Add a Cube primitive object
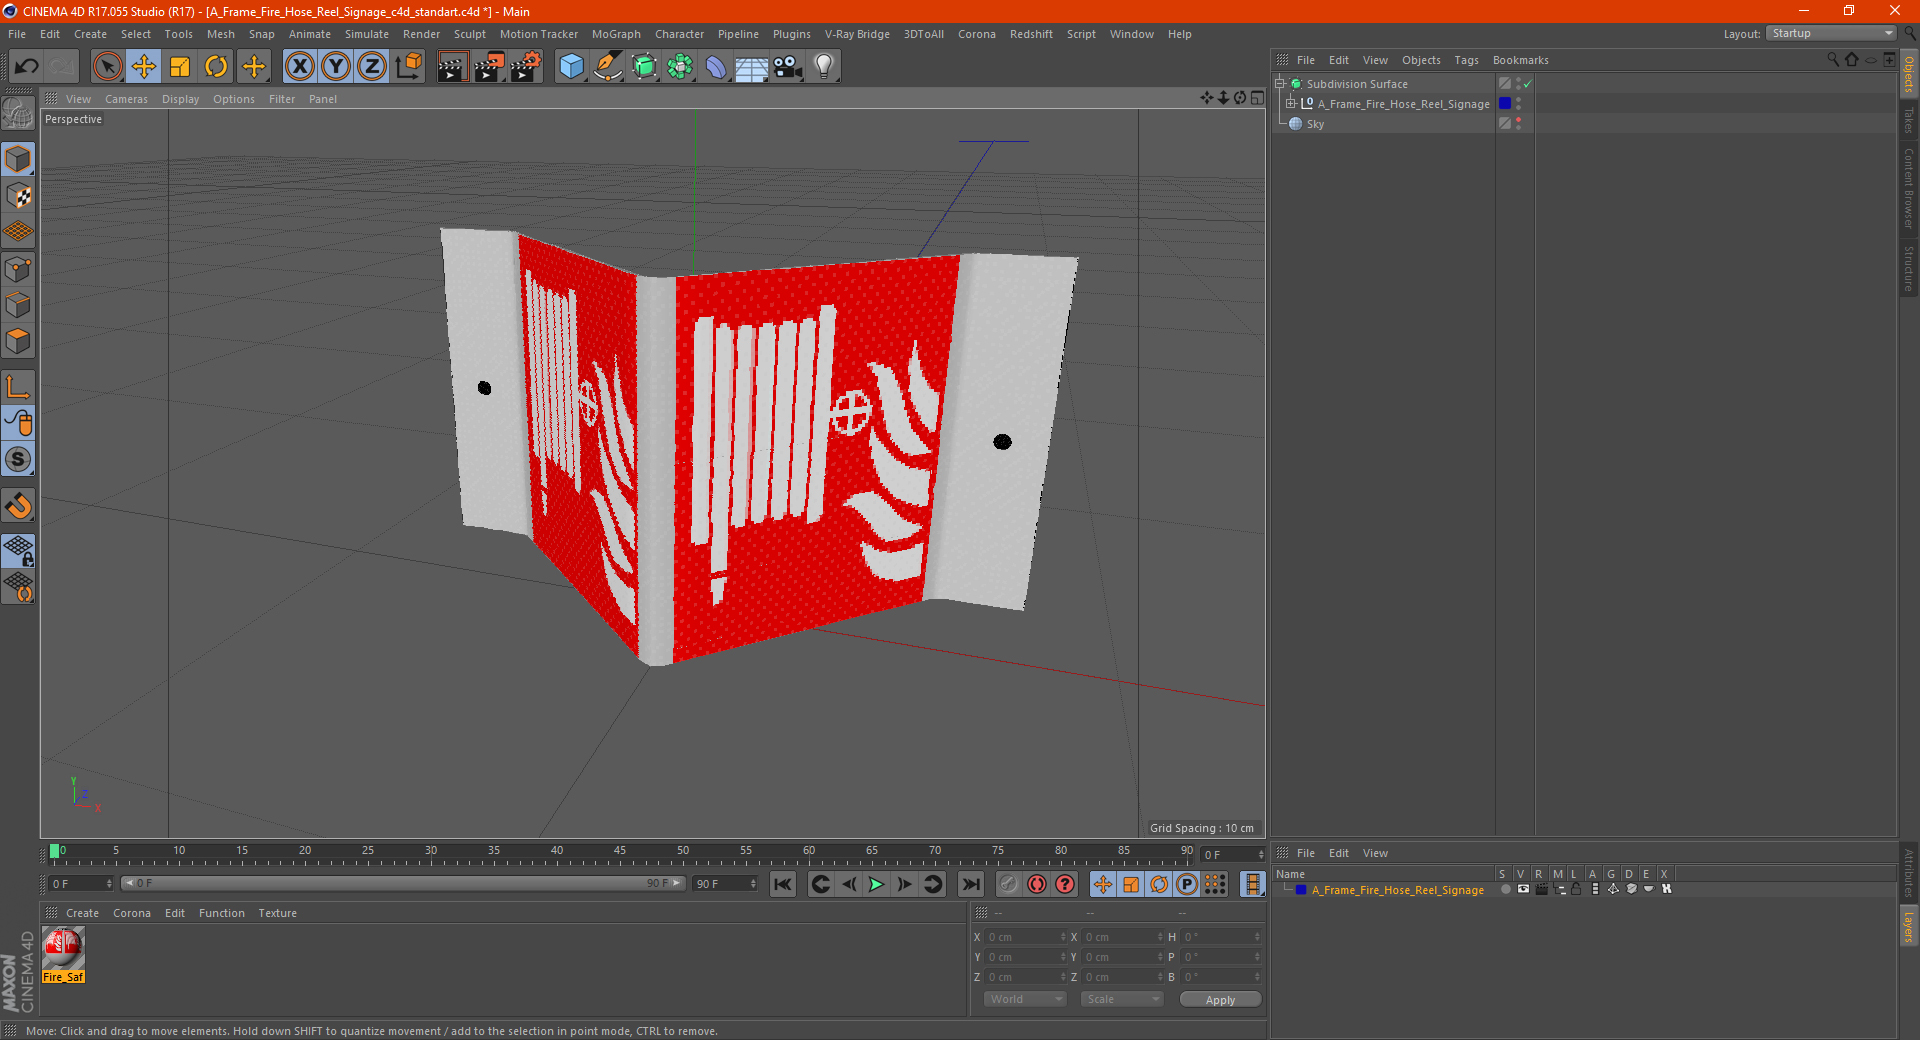This screenshot has width=1920, height=1040. point(571,67)
